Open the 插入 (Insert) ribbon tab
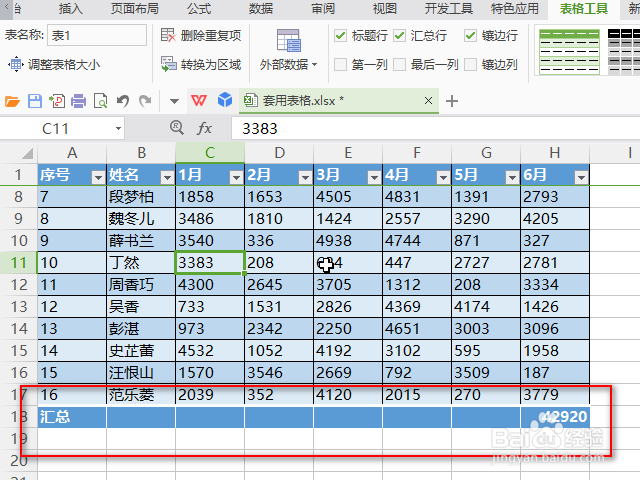Screen dimensions: 640x480 click(70, 8)
